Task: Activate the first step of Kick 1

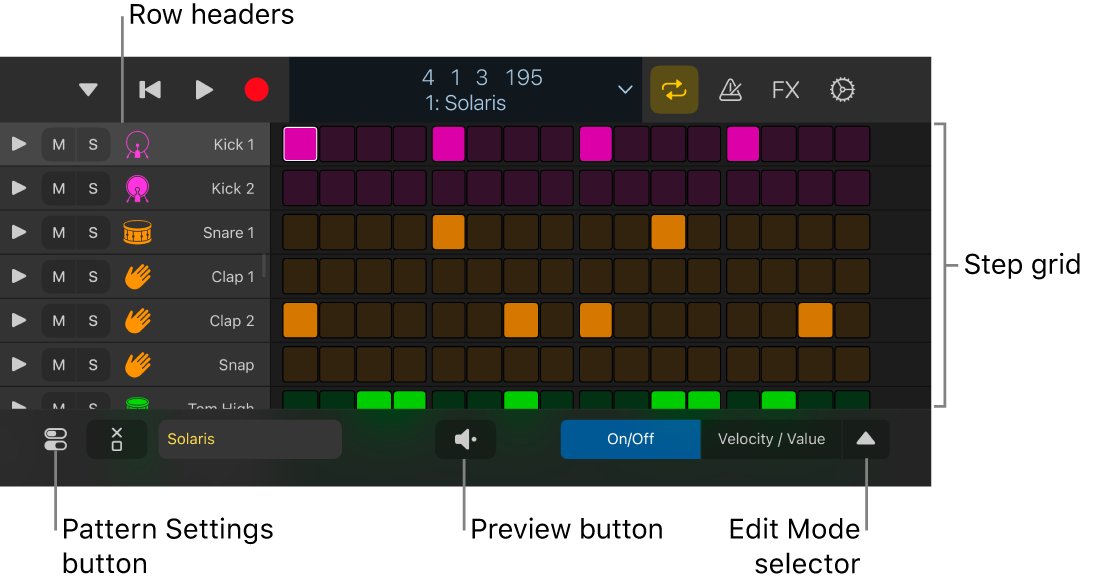Action: tap(299, 144)
